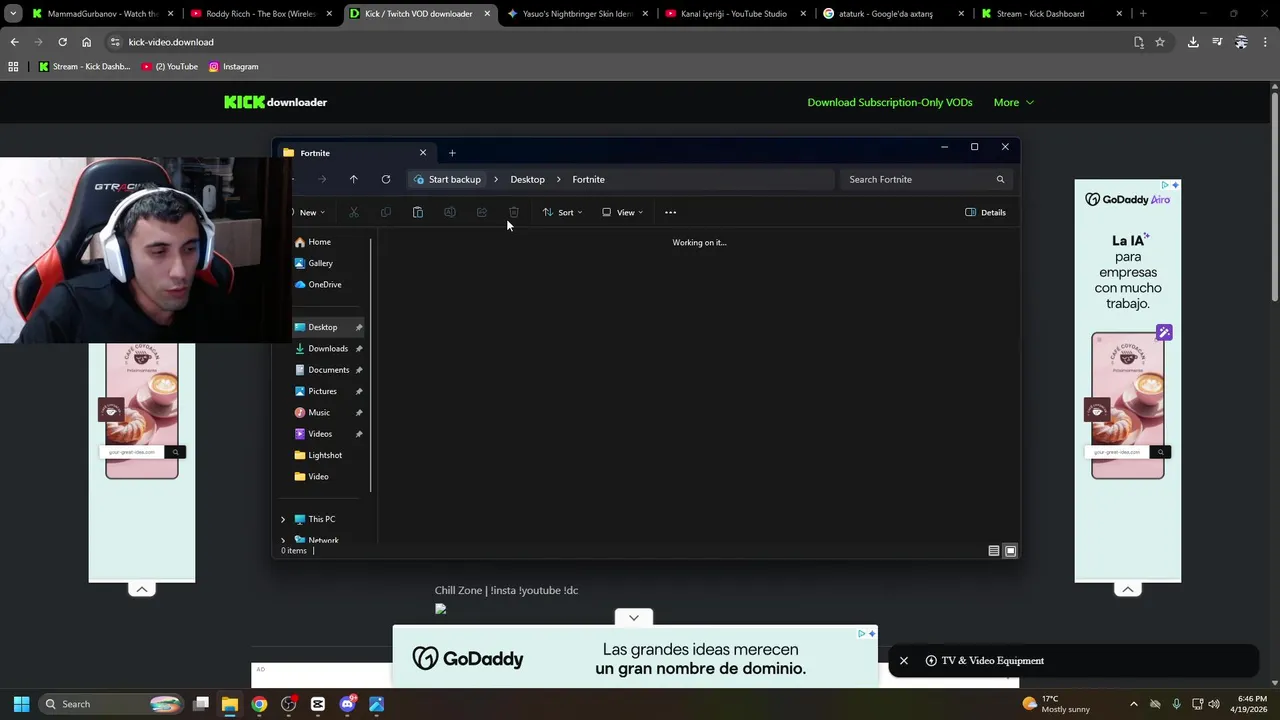
Task: Open the See more ellipsis menu
Action: (671, 212)
